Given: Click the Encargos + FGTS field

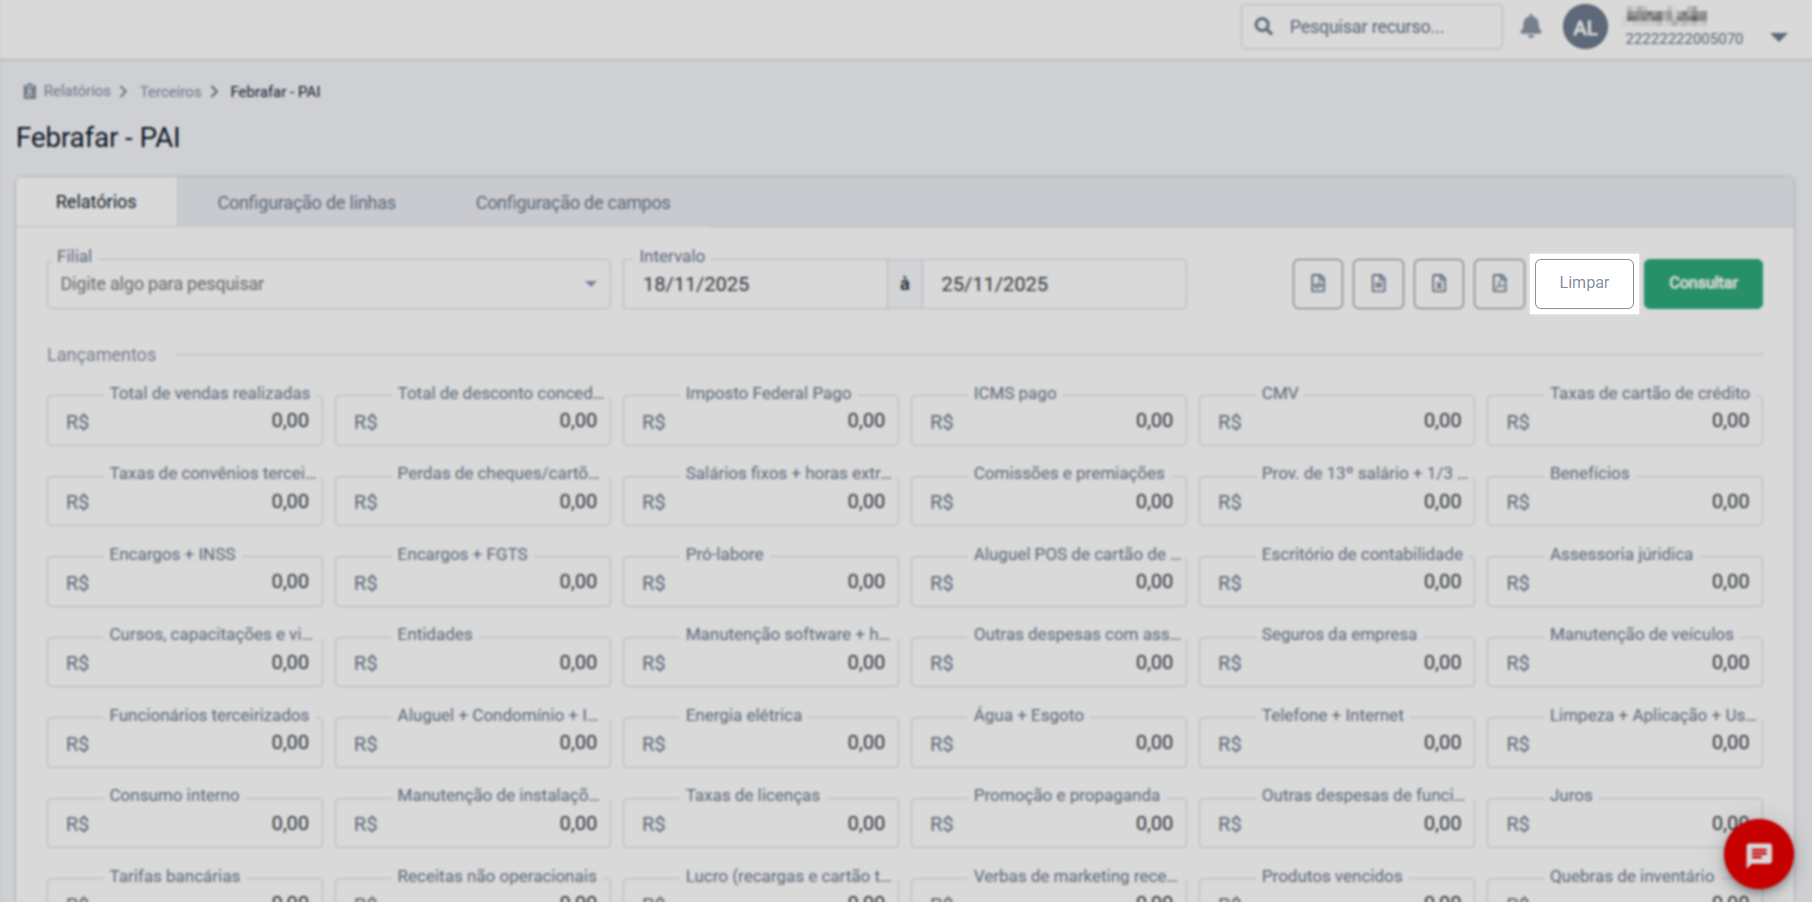Looking at the screenshot, I should tap(473, 582).
